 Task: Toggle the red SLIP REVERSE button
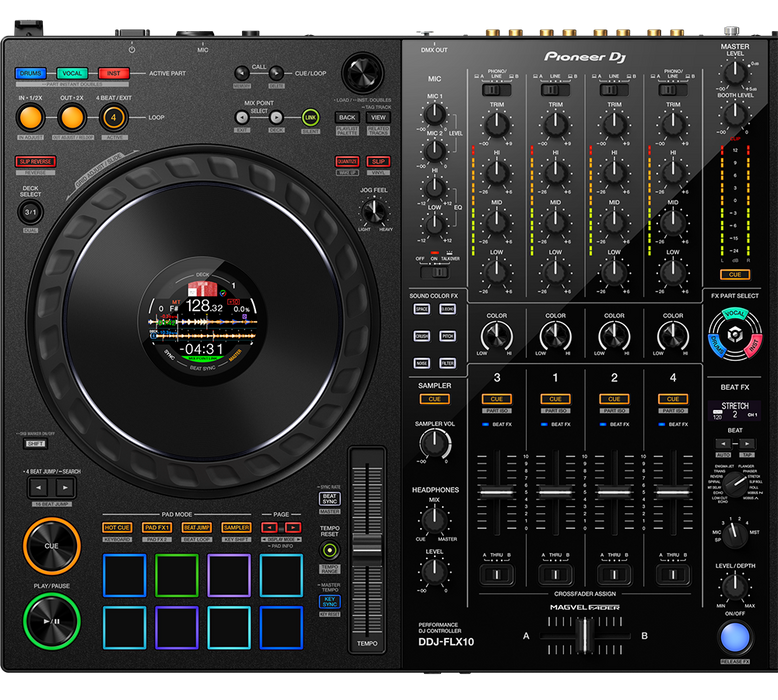tap(36, 161)
